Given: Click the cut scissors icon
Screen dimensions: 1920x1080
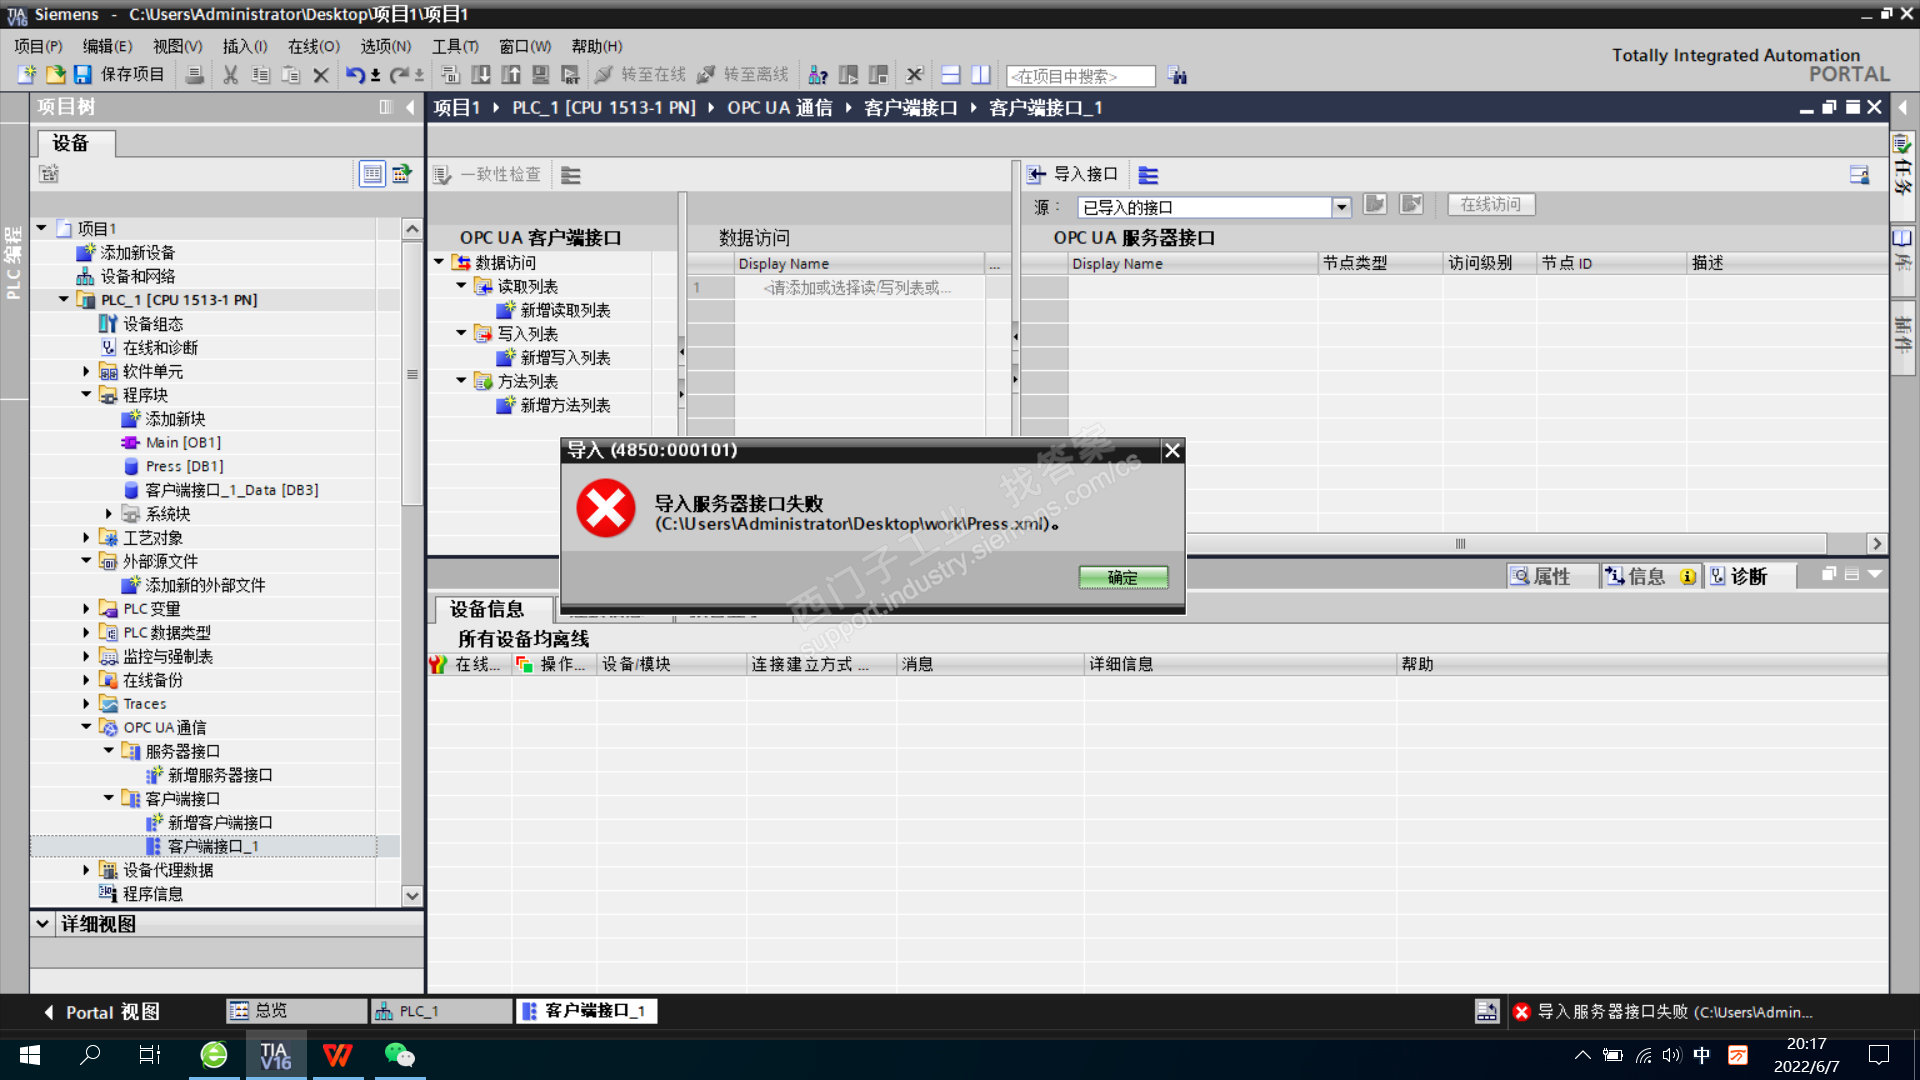Looking at the screenshot, I should click(x=230, y=75).
